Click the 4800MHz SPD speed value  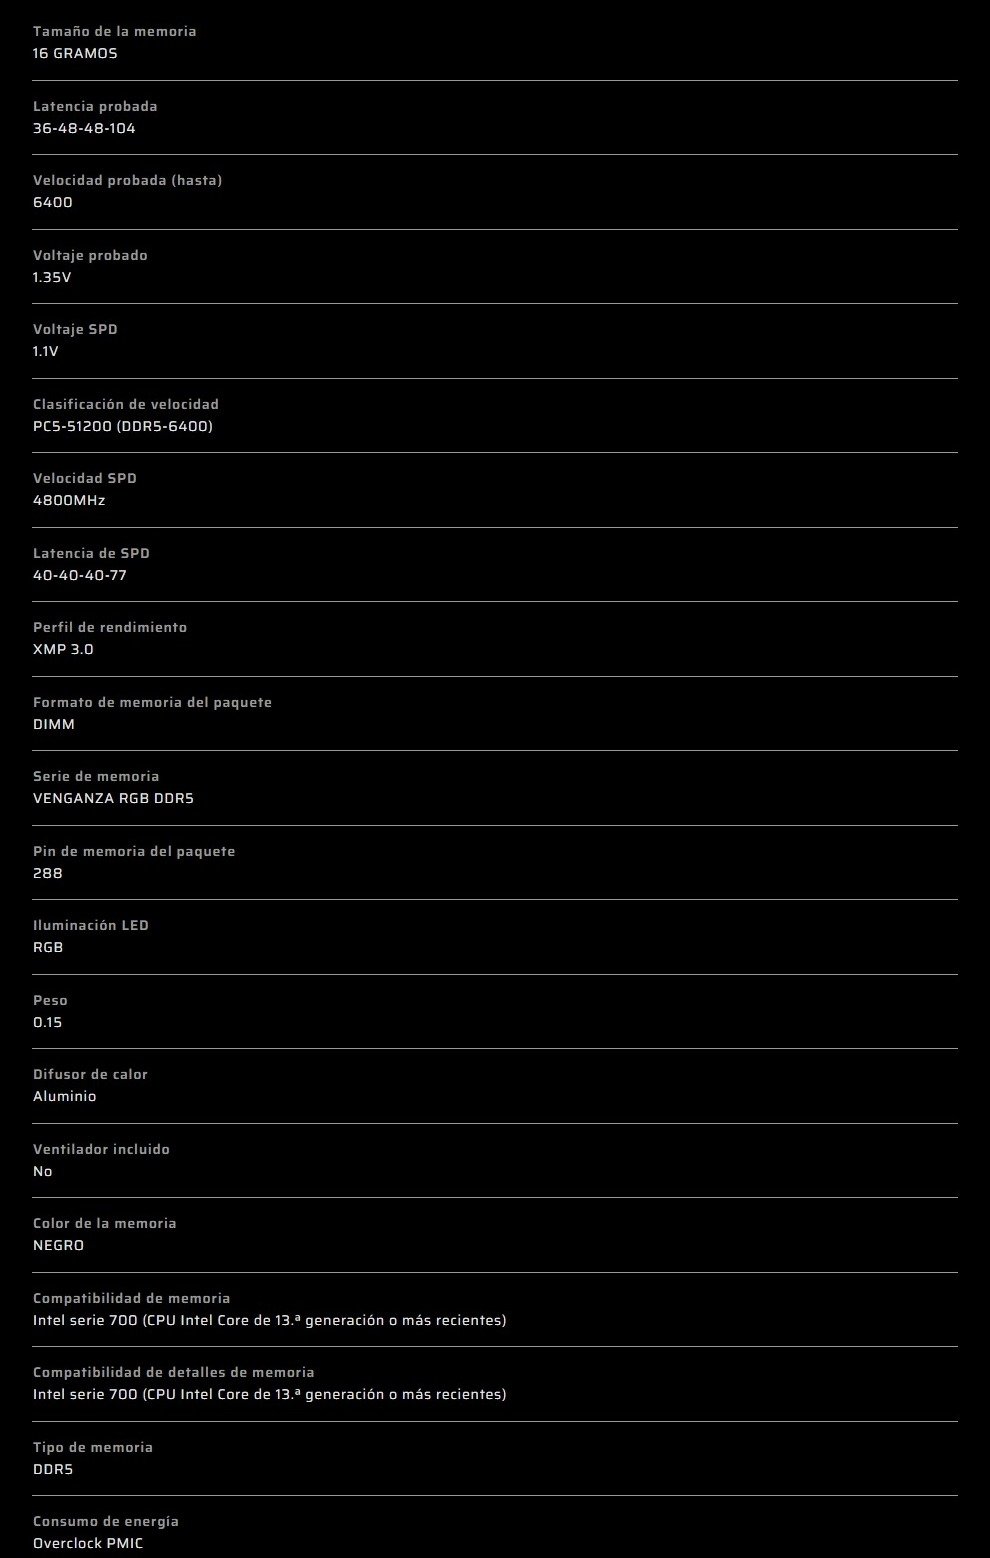point(69,500)
